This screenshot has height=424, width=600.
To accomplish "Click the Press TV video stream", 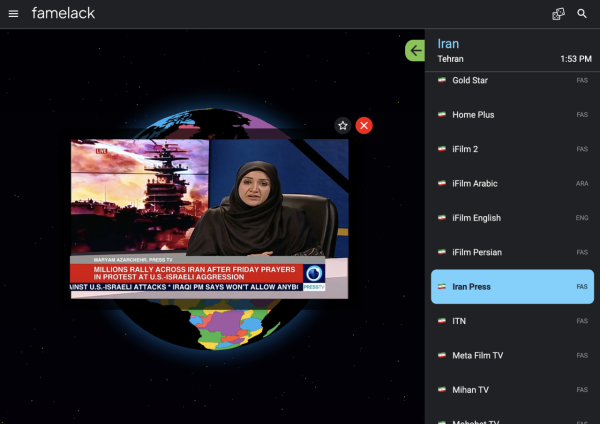I will [x=209, y=218].
